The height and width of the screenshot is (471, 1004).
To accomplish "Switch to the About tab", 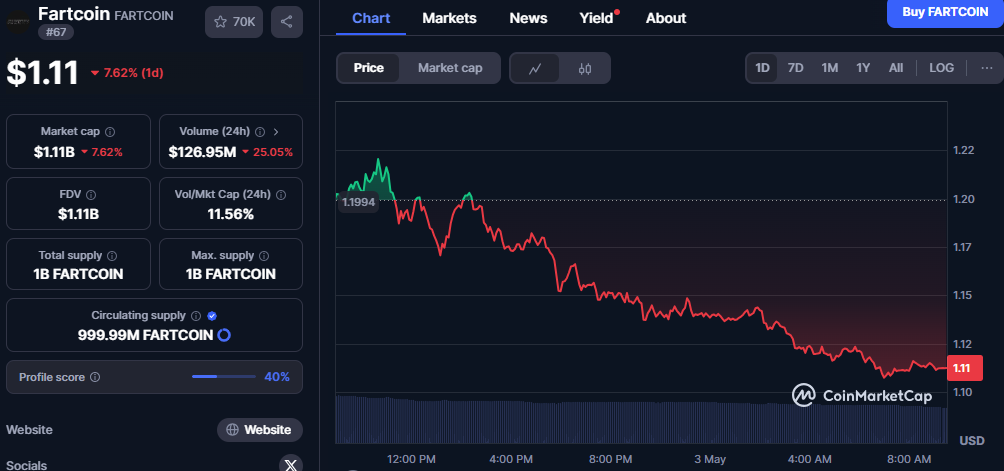I will coord(666,19).
